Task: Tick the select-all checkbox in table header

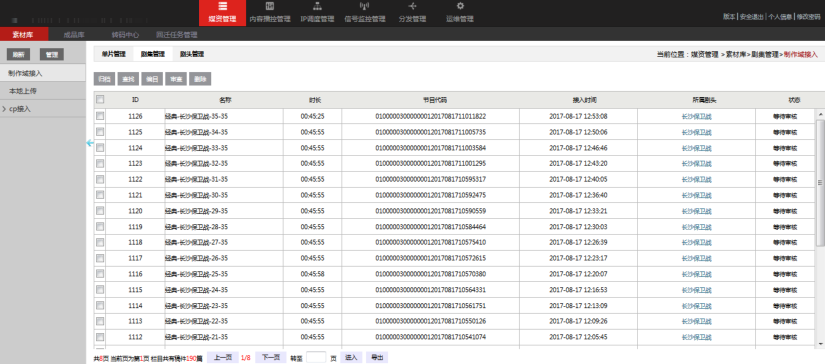Action: tap(100, 99)
